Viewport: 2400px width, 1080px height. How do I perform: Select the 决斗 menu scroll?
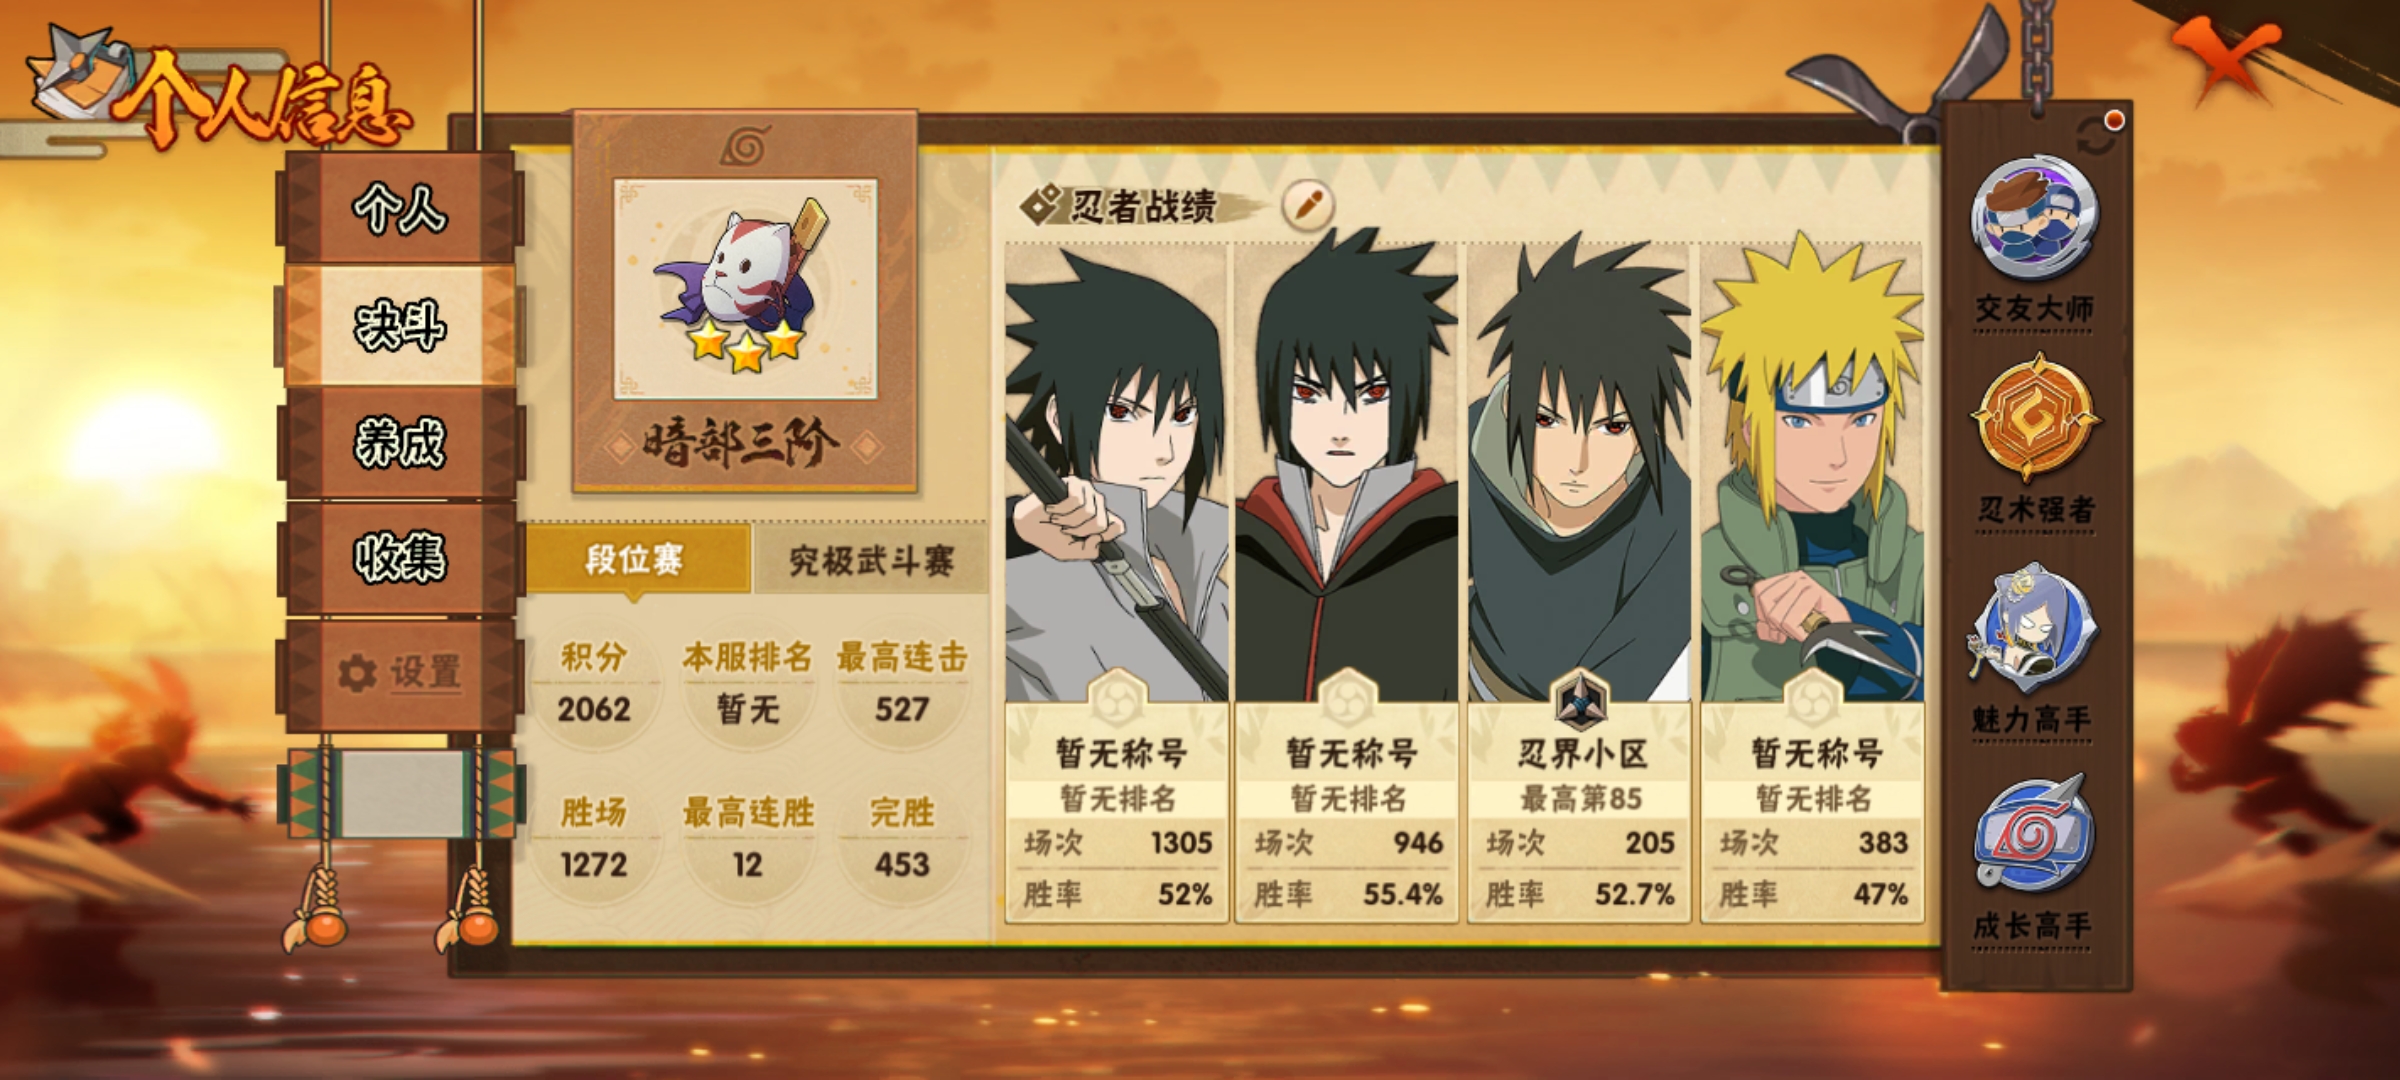[x=400, y=325]
